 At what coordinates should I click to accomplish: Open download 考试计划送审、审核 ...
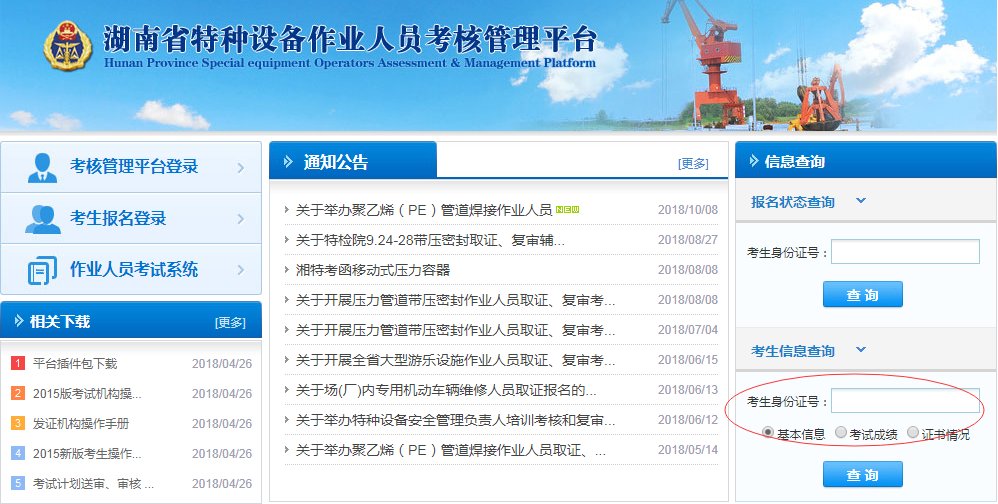[94, 484]
